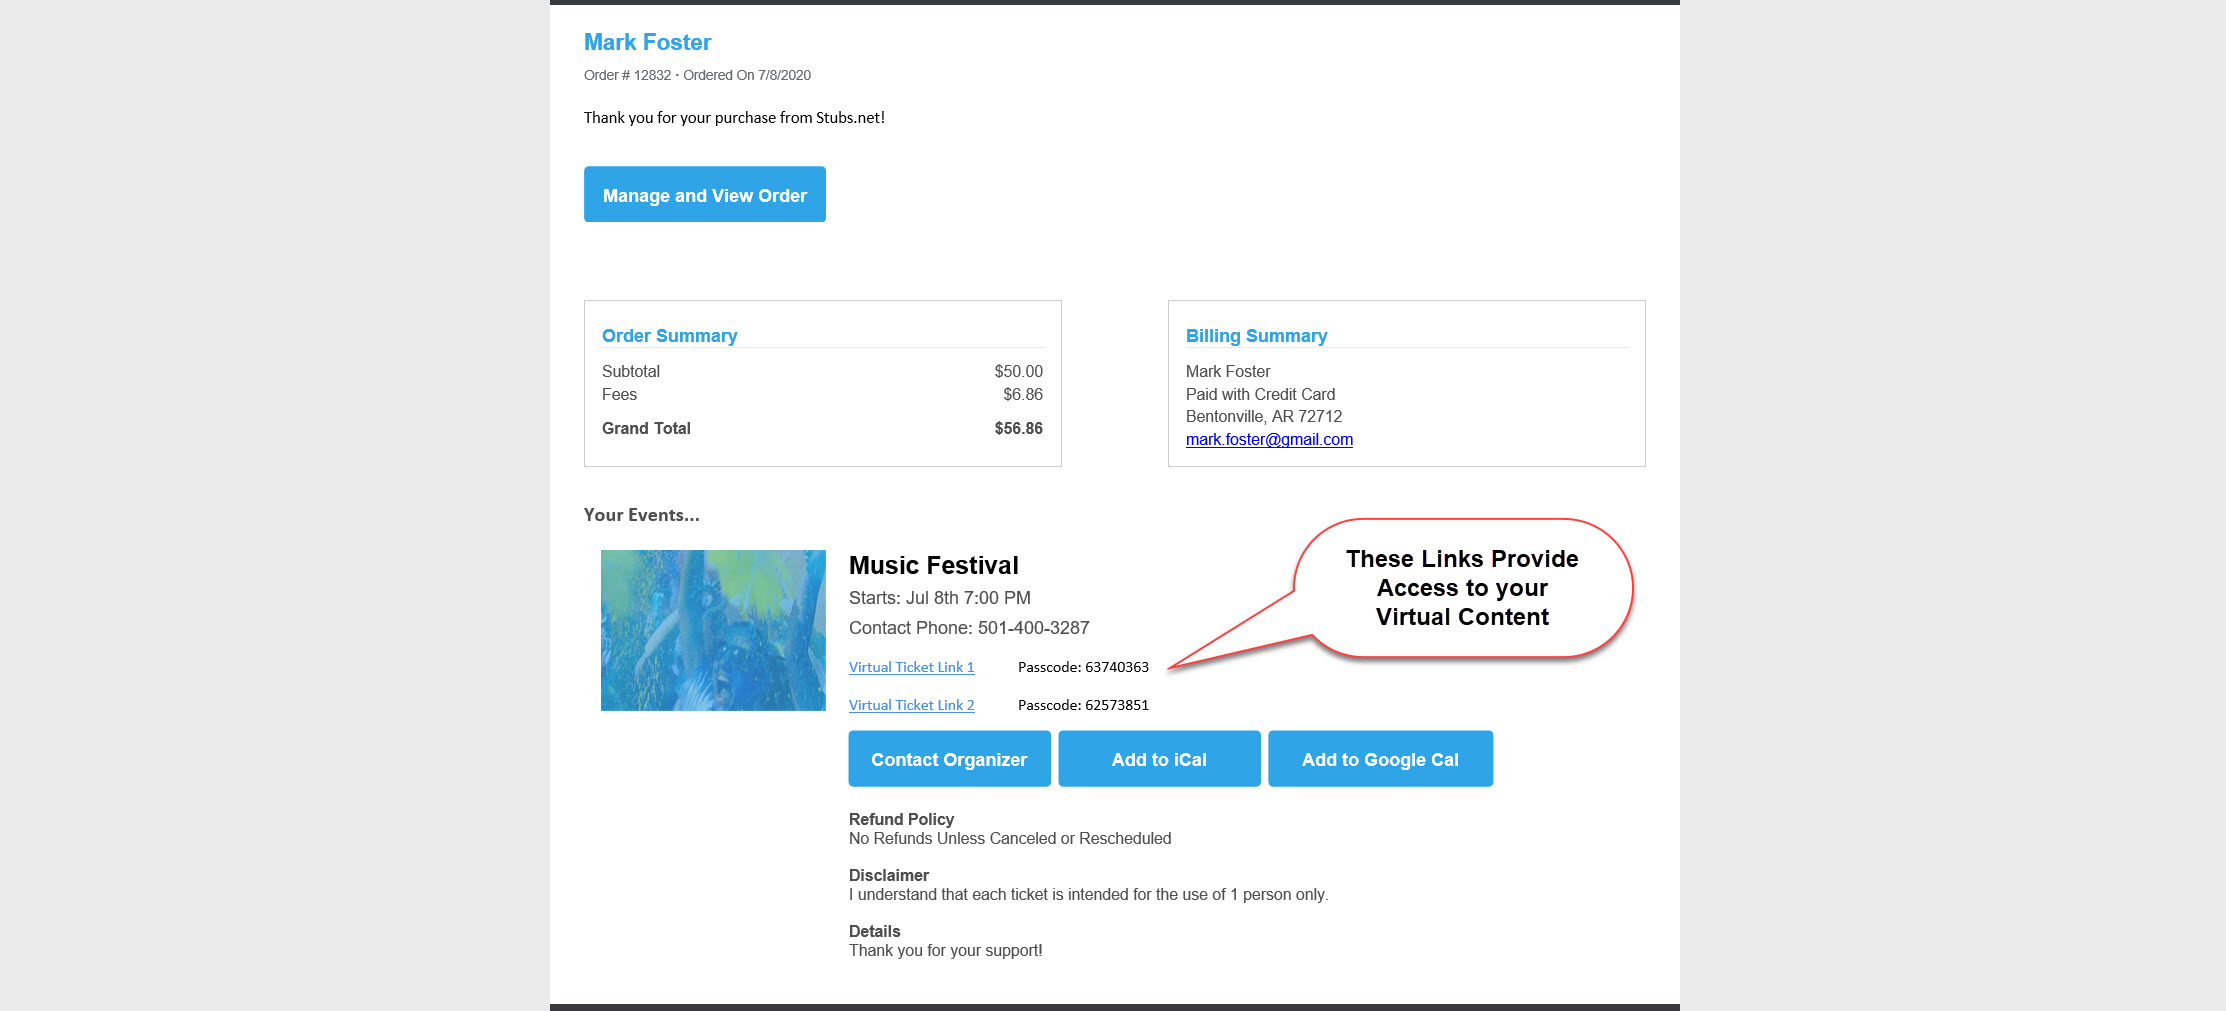Screen dimensions: 2226x1011
Task: Click the Mark Foster name heading at the top
Action: tap(647, 42)
